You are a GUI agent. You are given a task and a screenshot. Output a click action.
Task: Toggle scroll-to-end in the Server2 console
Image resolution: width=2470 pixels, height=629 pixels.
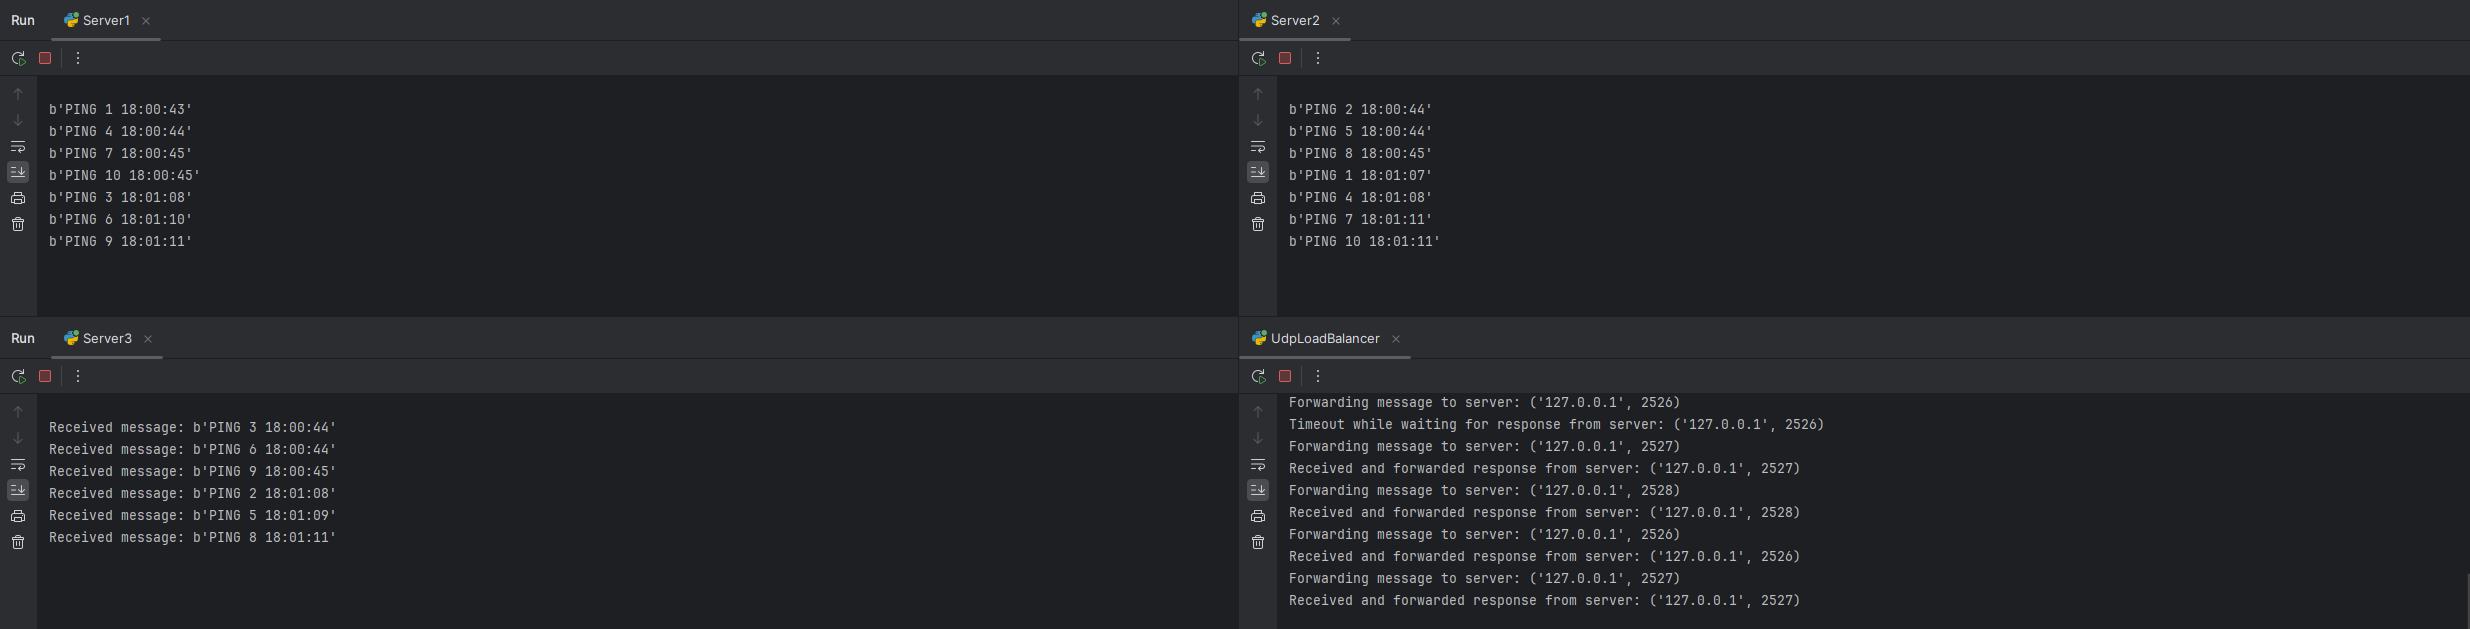click(x=1258, y=172)
